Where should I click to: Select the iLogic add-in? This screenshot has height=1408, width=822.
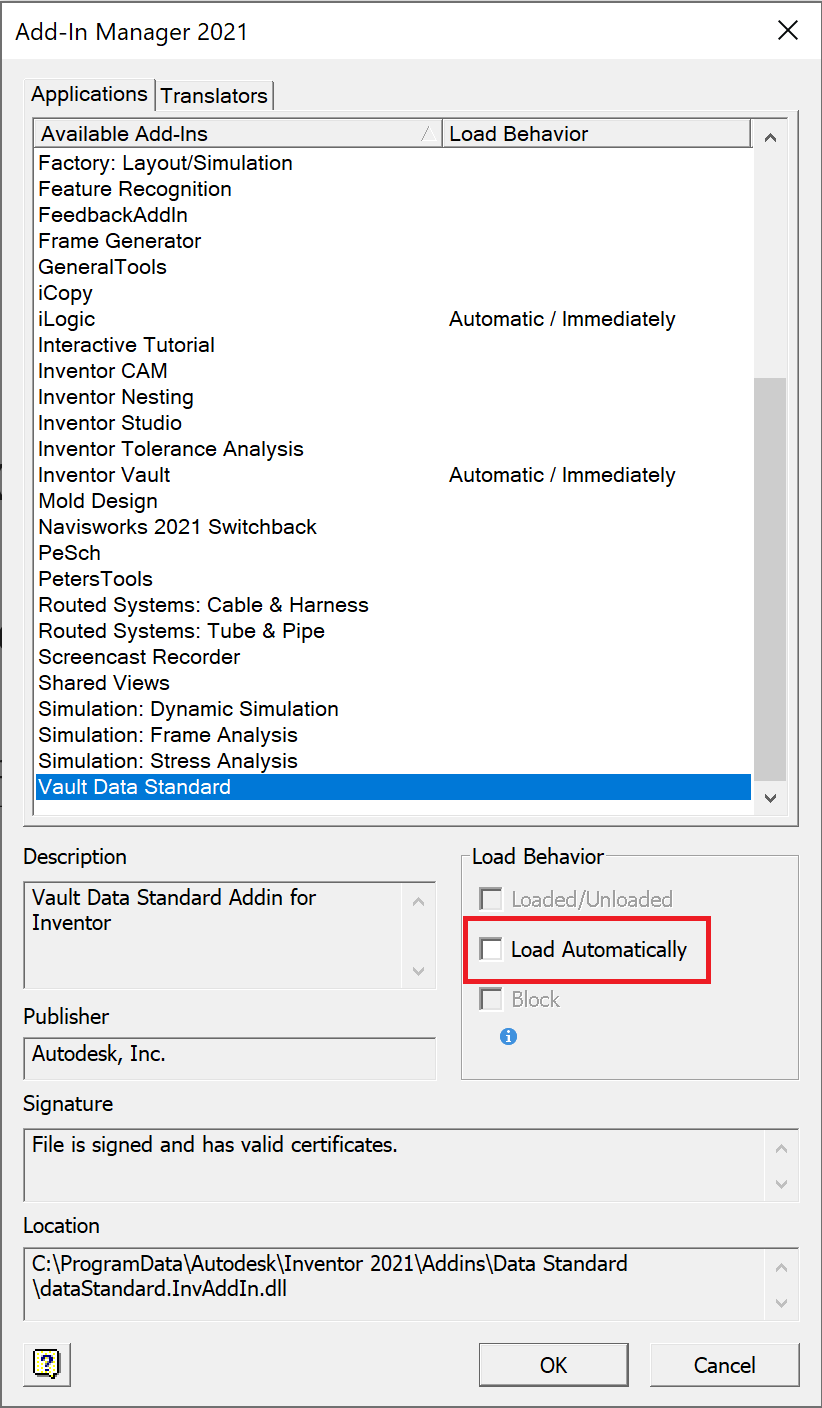click(67, 319)
